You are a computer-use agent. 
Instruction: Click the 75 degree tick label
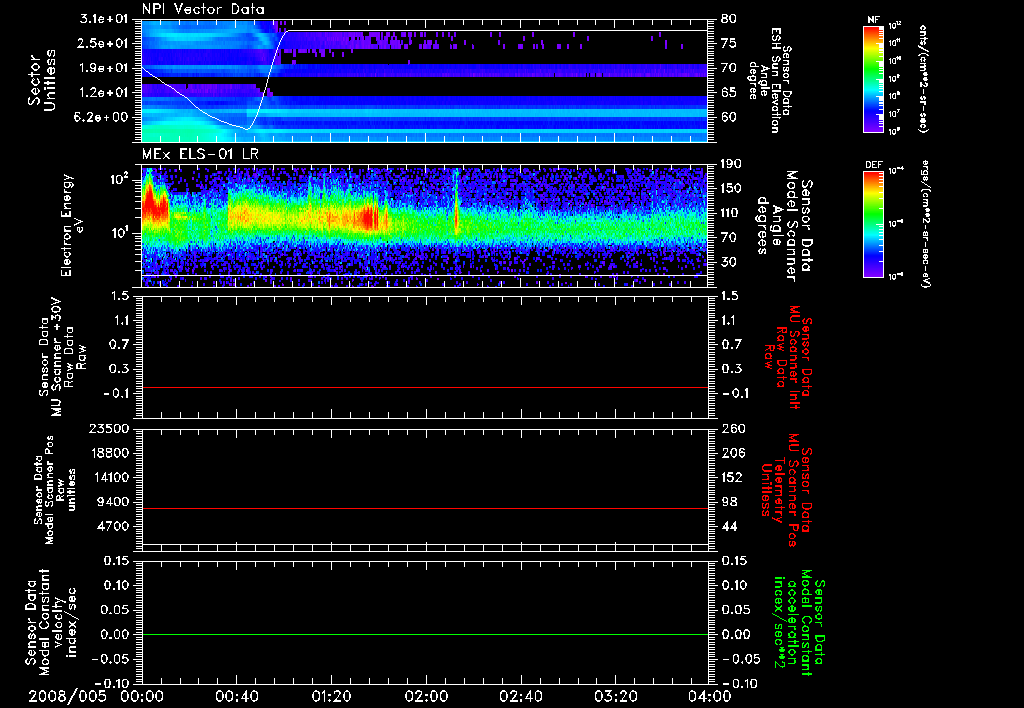tap(729, 43)
